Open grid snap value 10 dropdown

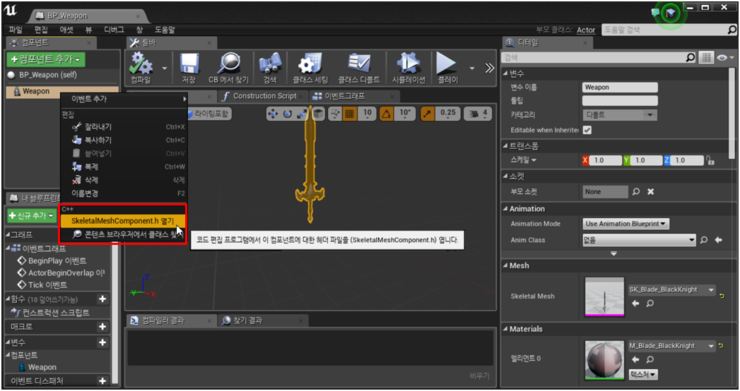[x=367, y=113]
